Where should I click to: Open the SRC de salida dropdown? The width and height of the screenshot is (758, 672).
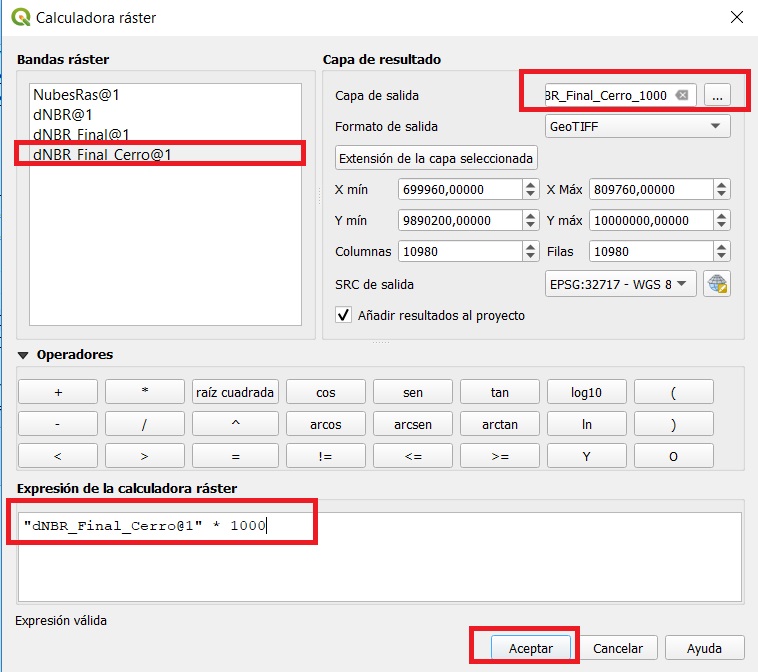pos(620,284)
